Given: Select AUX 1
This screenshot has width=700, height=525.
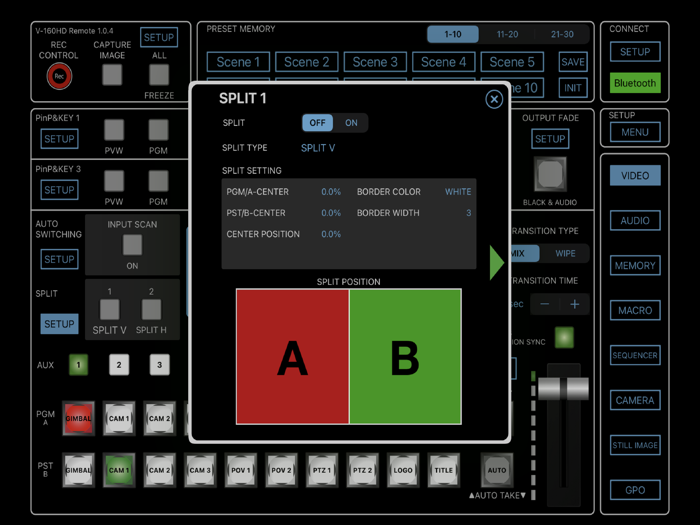Looking at the screenshot, I should (x=79, y=365).
